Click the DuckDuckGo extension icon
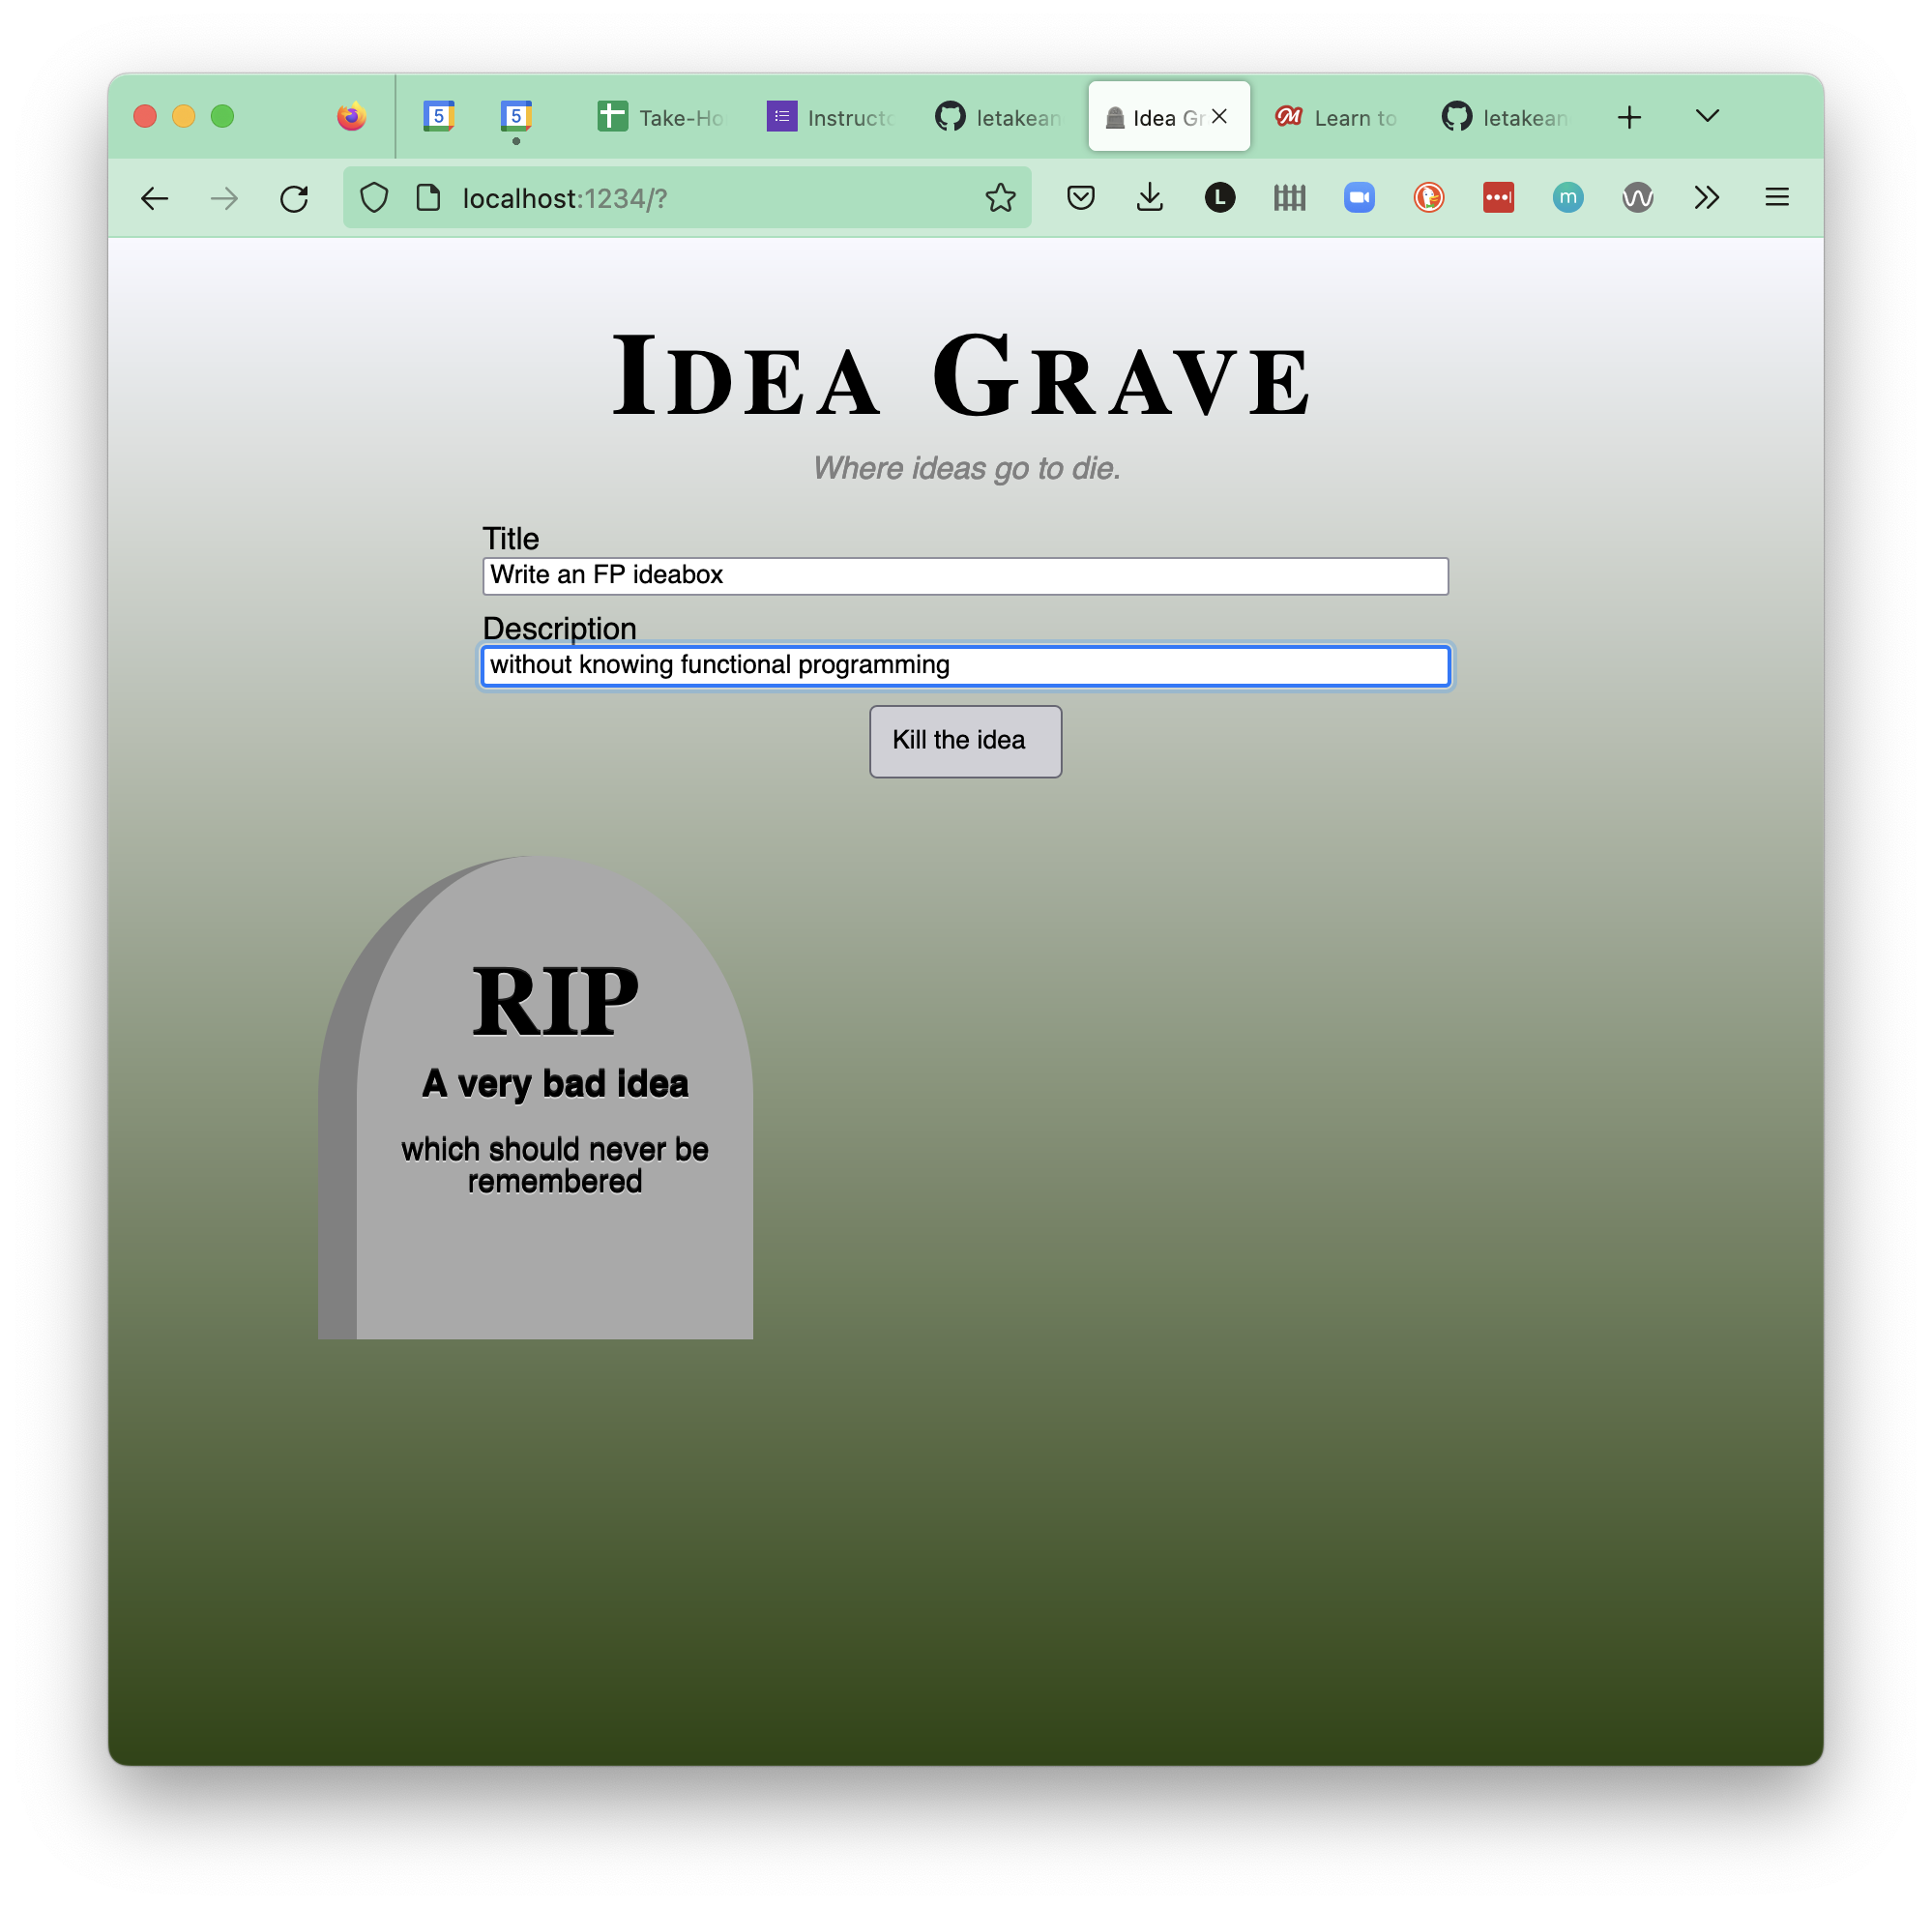 [1428, 198]
